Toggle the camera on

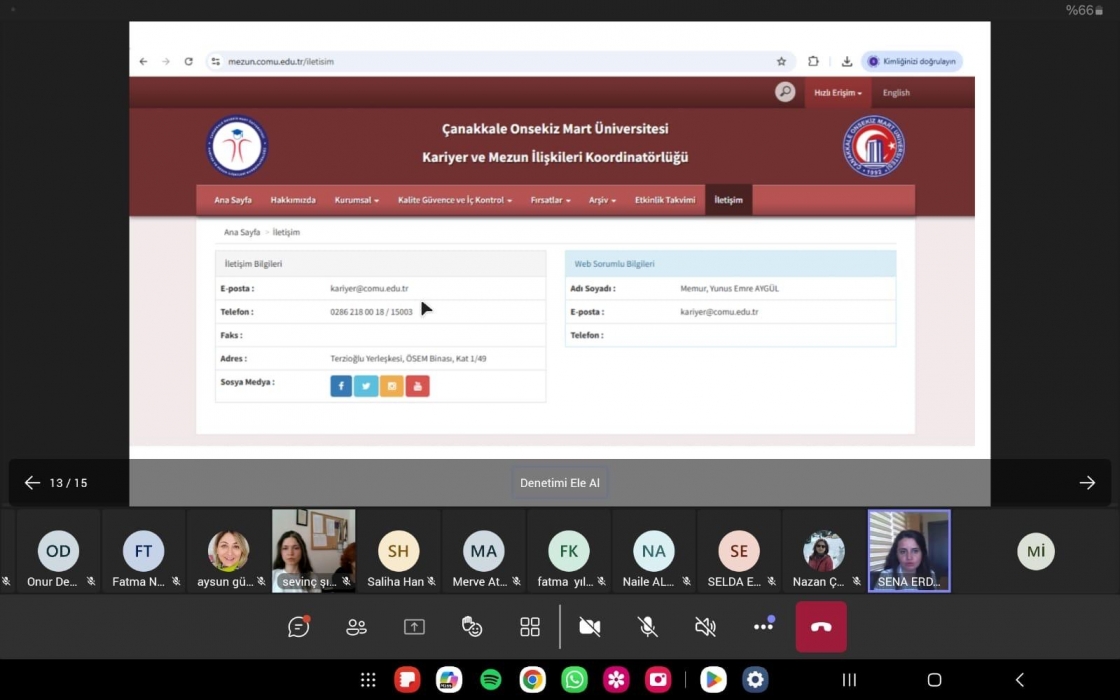[x=590, y=626]
